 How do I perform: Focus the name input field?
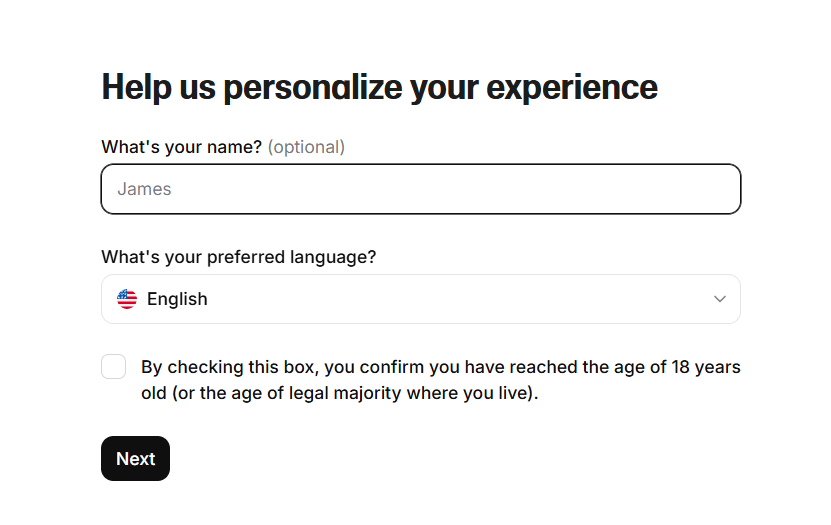pos(420,189)
